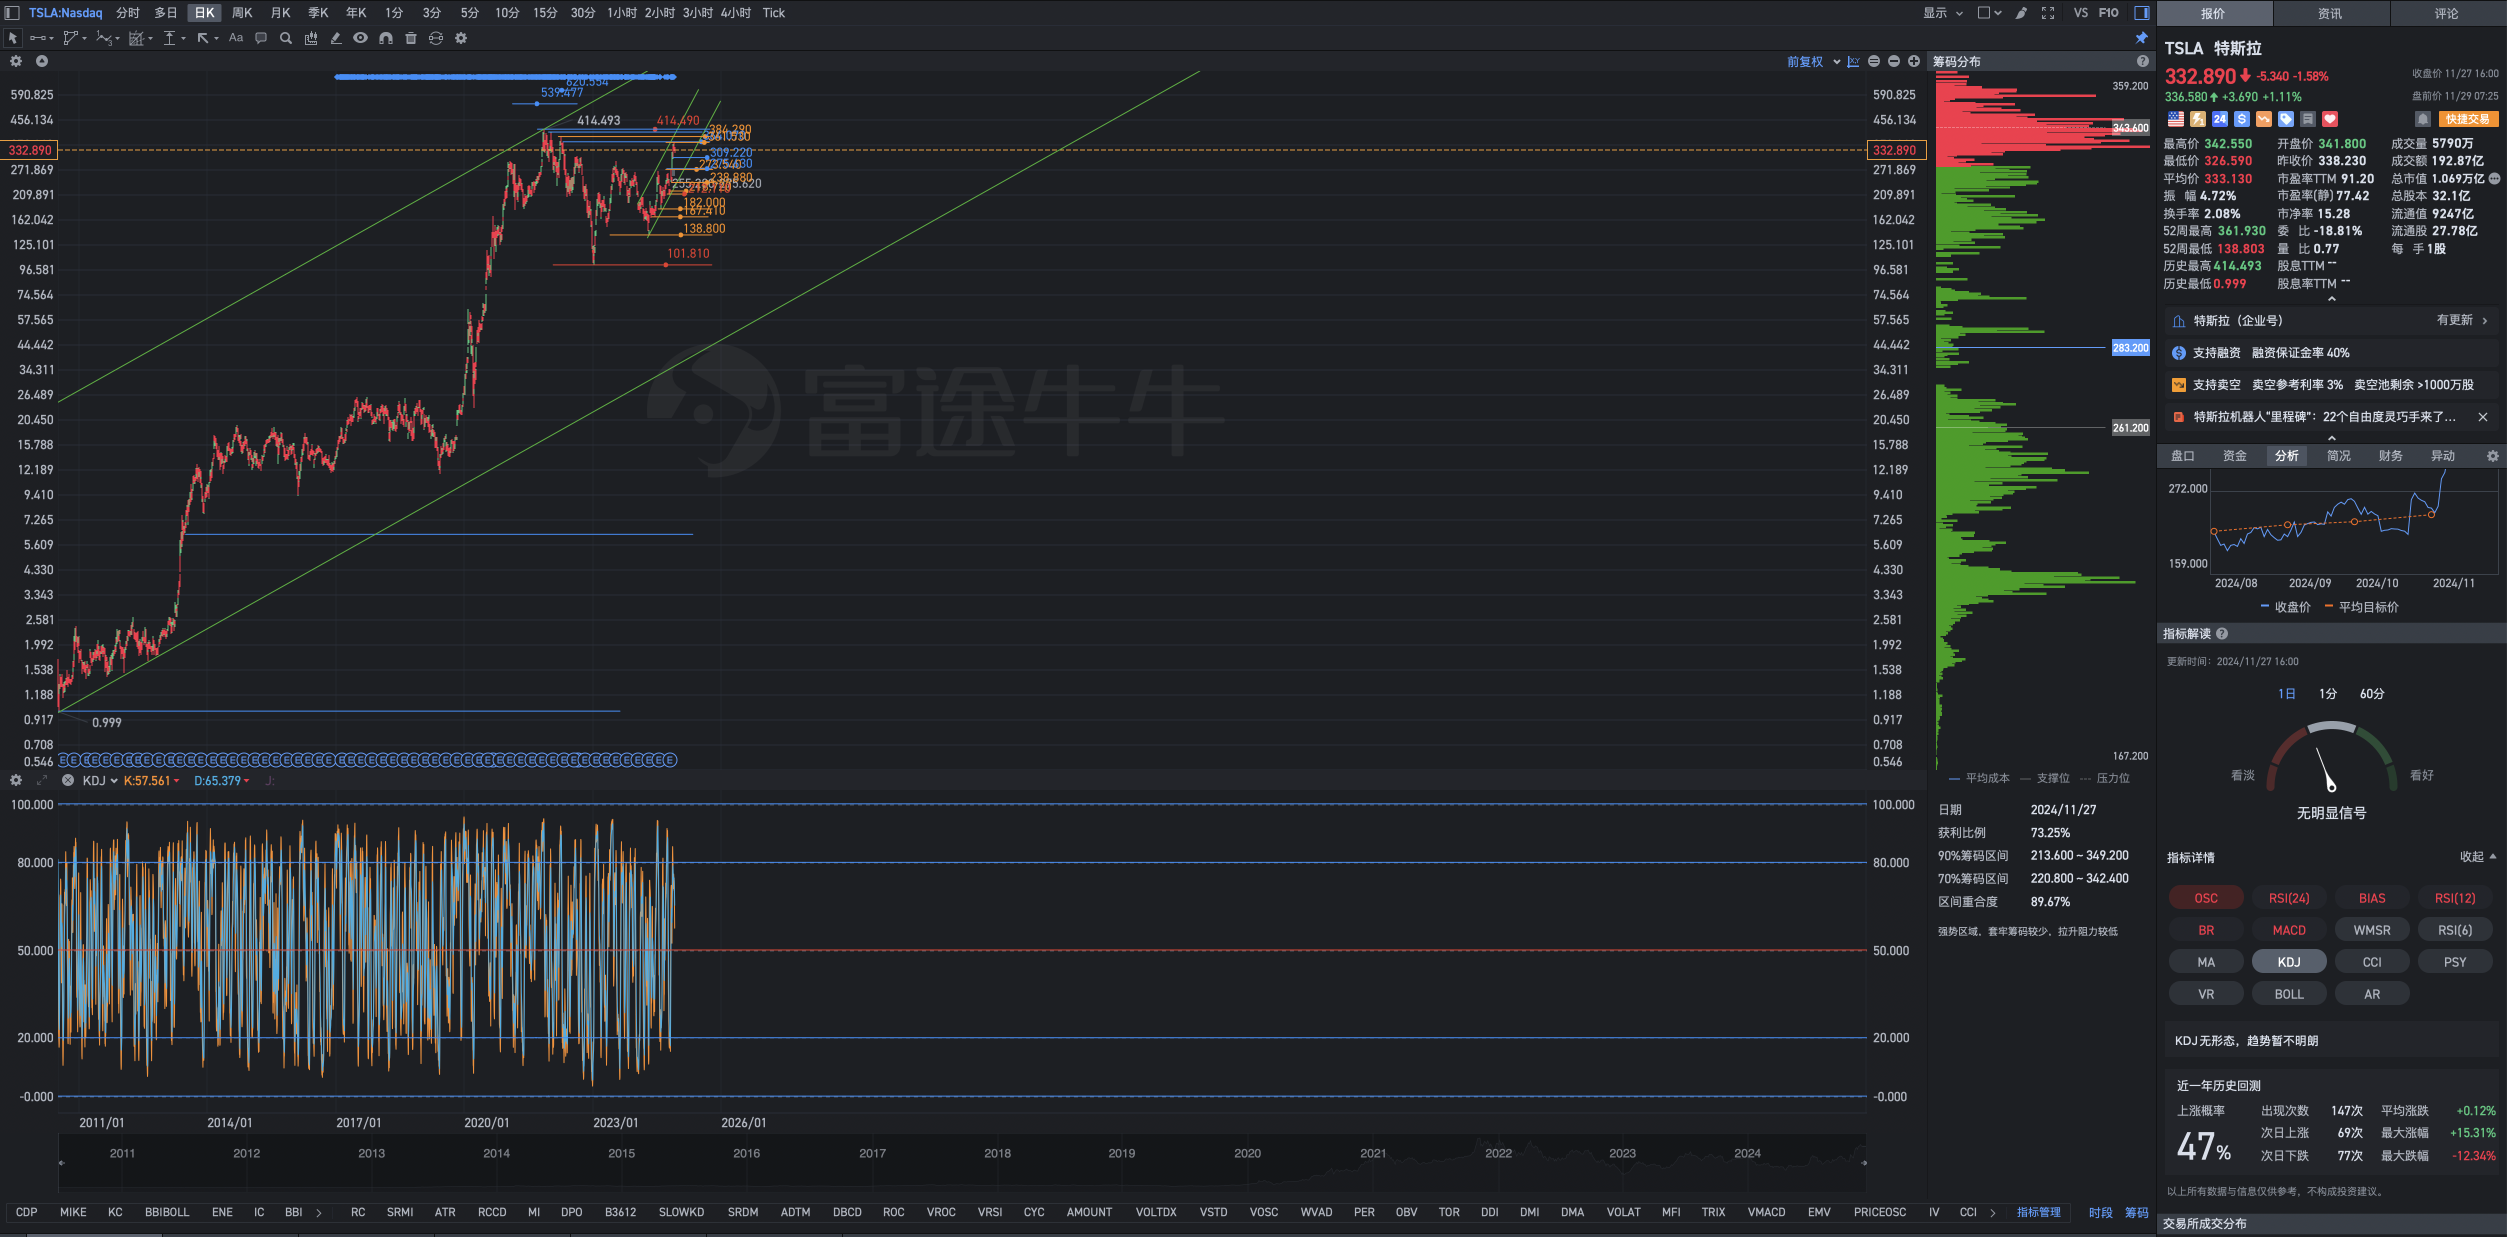2507x1237 pixels.
Task: Switch to 周K weekly chart
Action: [x=242, y=13]
